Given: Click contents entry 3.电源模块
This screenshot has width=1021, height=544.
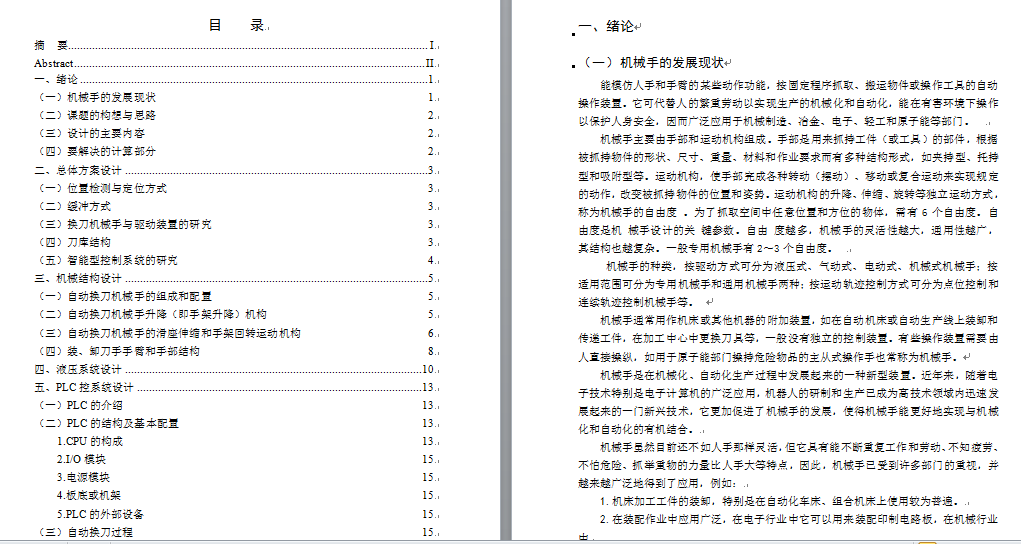Looking at the screenshot, I should pyautogui.click(x=247, y=477).
